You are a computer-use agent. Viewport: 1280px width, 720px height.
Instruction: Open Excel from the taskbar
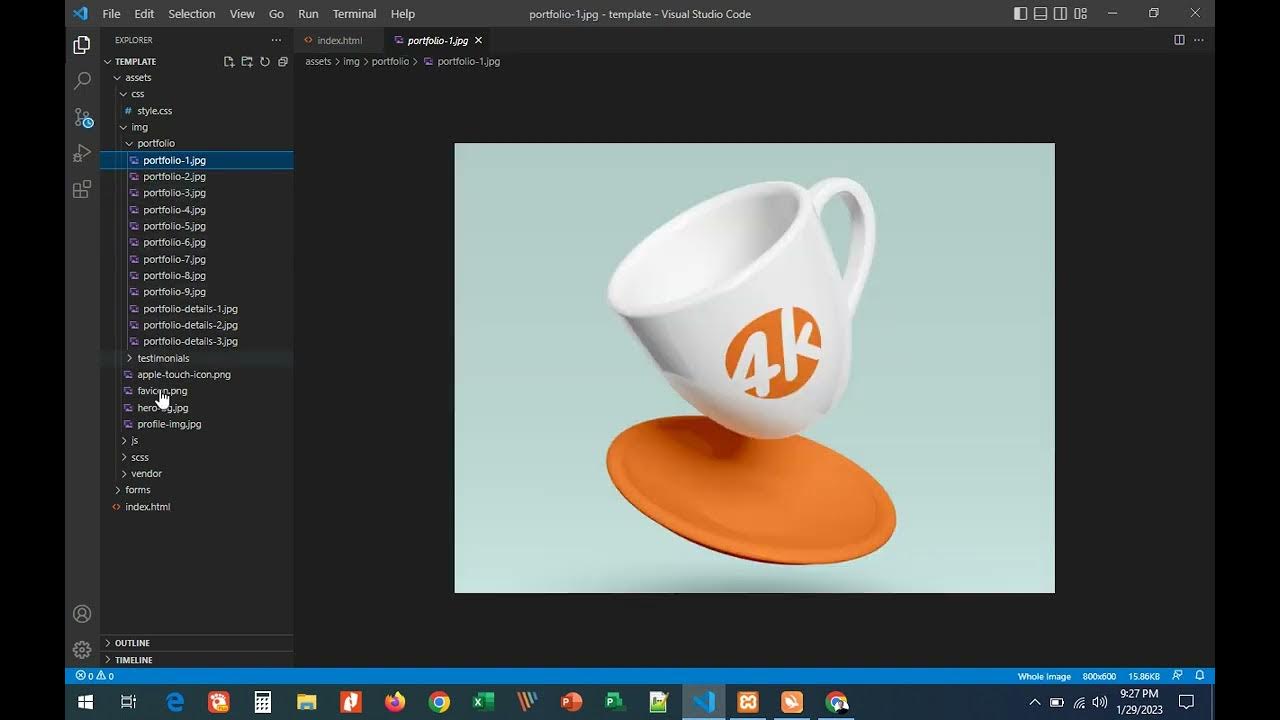[483, 702]
